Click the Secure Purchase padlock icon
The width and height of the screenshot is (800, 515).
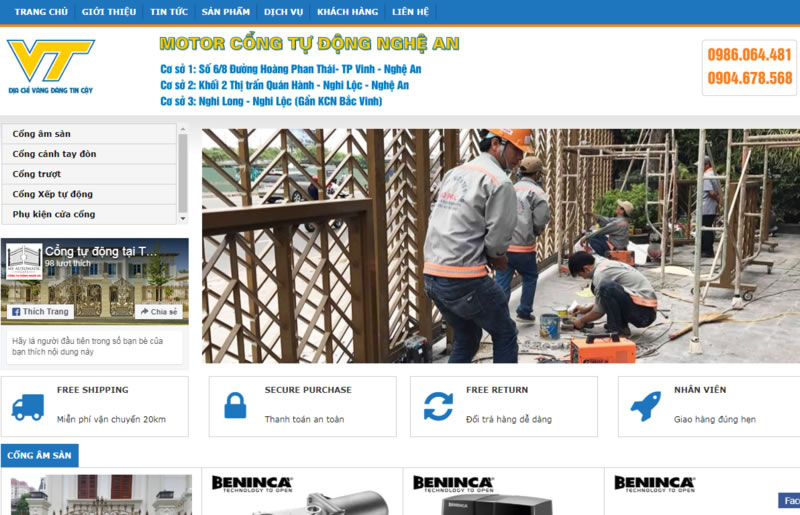[235, 406]
